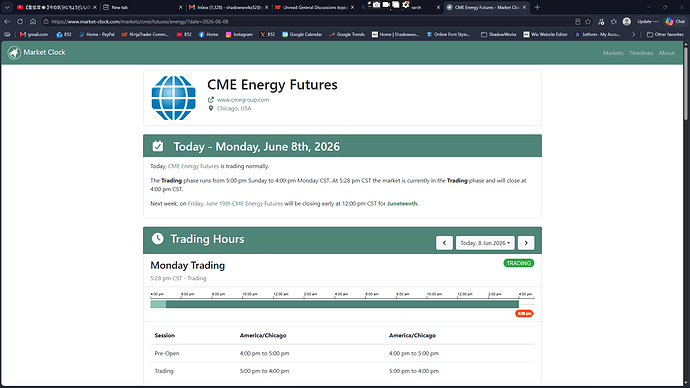Bookmark this page with the star icon

[x=588, y=22]
